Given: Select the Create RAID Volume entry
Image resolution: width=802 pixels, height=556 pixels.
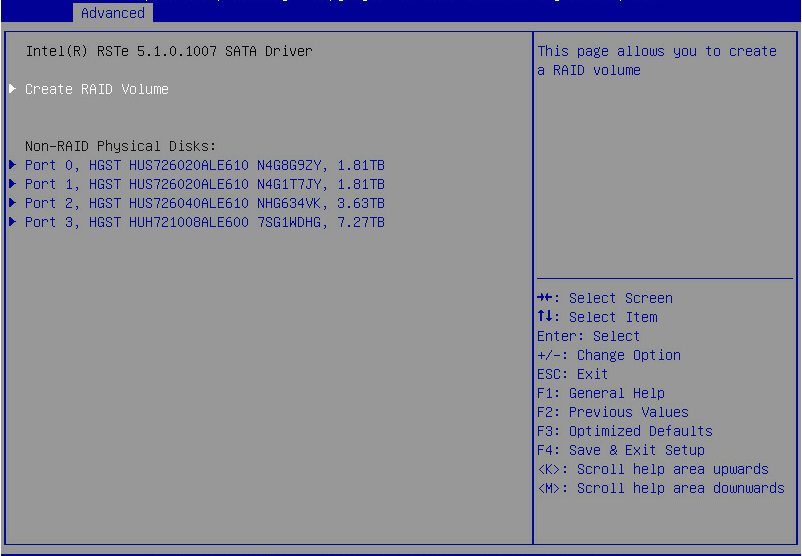Looking at the screenshot, I should pos(97,89).
